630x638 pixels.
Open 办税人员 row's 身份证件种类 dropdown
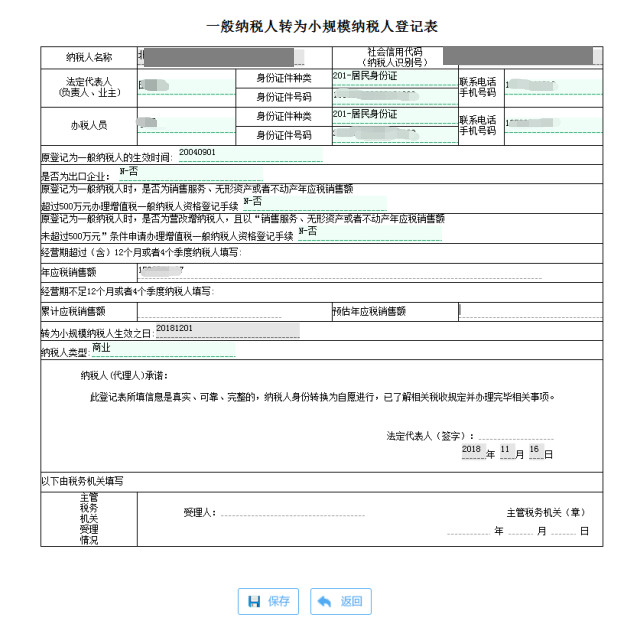pos(392,115)
